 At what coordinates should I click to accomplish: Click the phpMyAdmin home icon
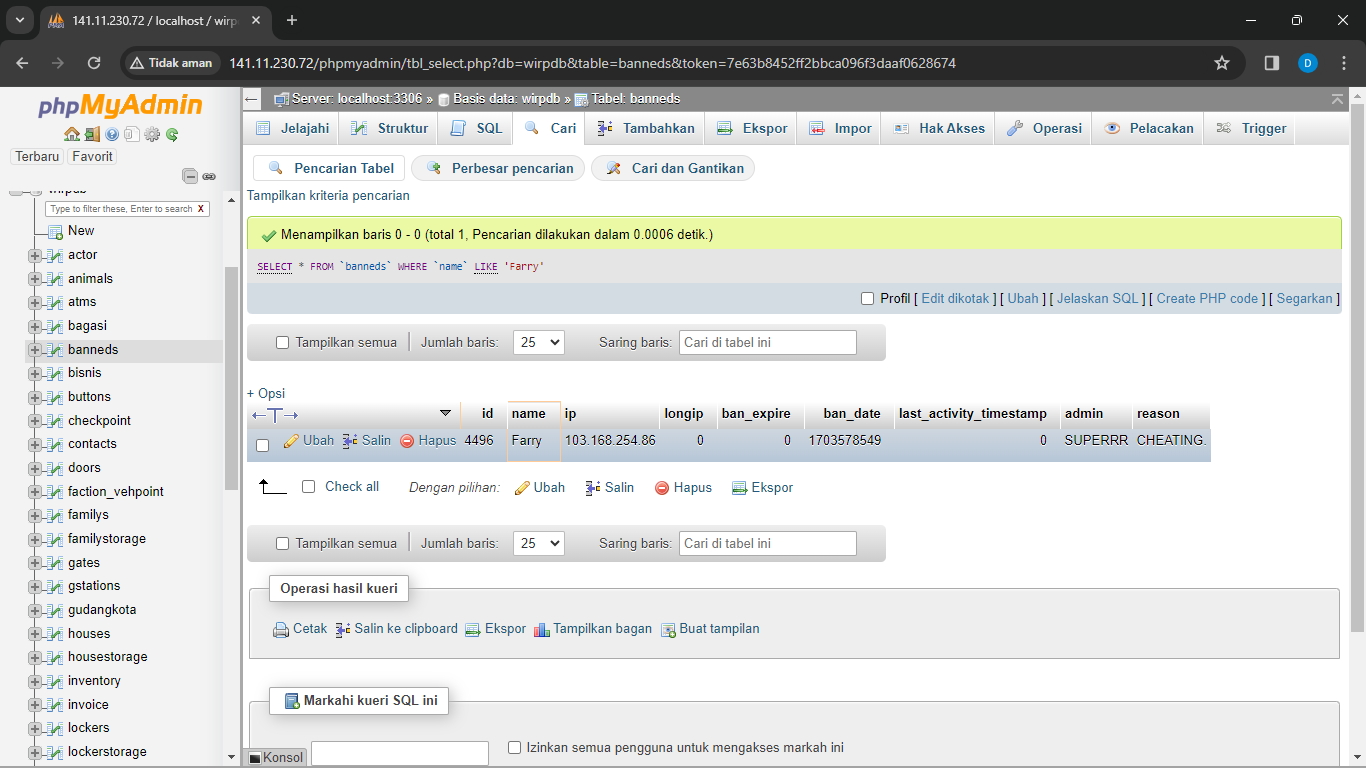(71, 134)
